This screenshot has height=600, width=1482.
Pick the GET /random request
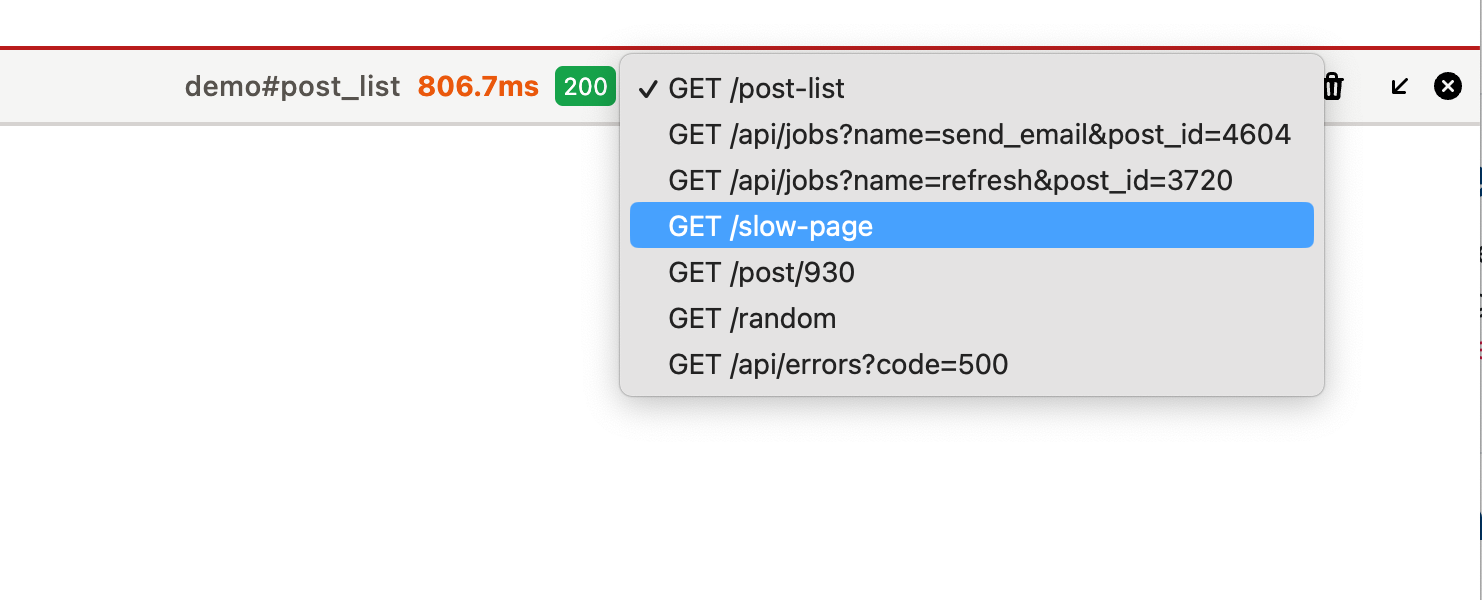pyautogui.click(x=752, y=318)
